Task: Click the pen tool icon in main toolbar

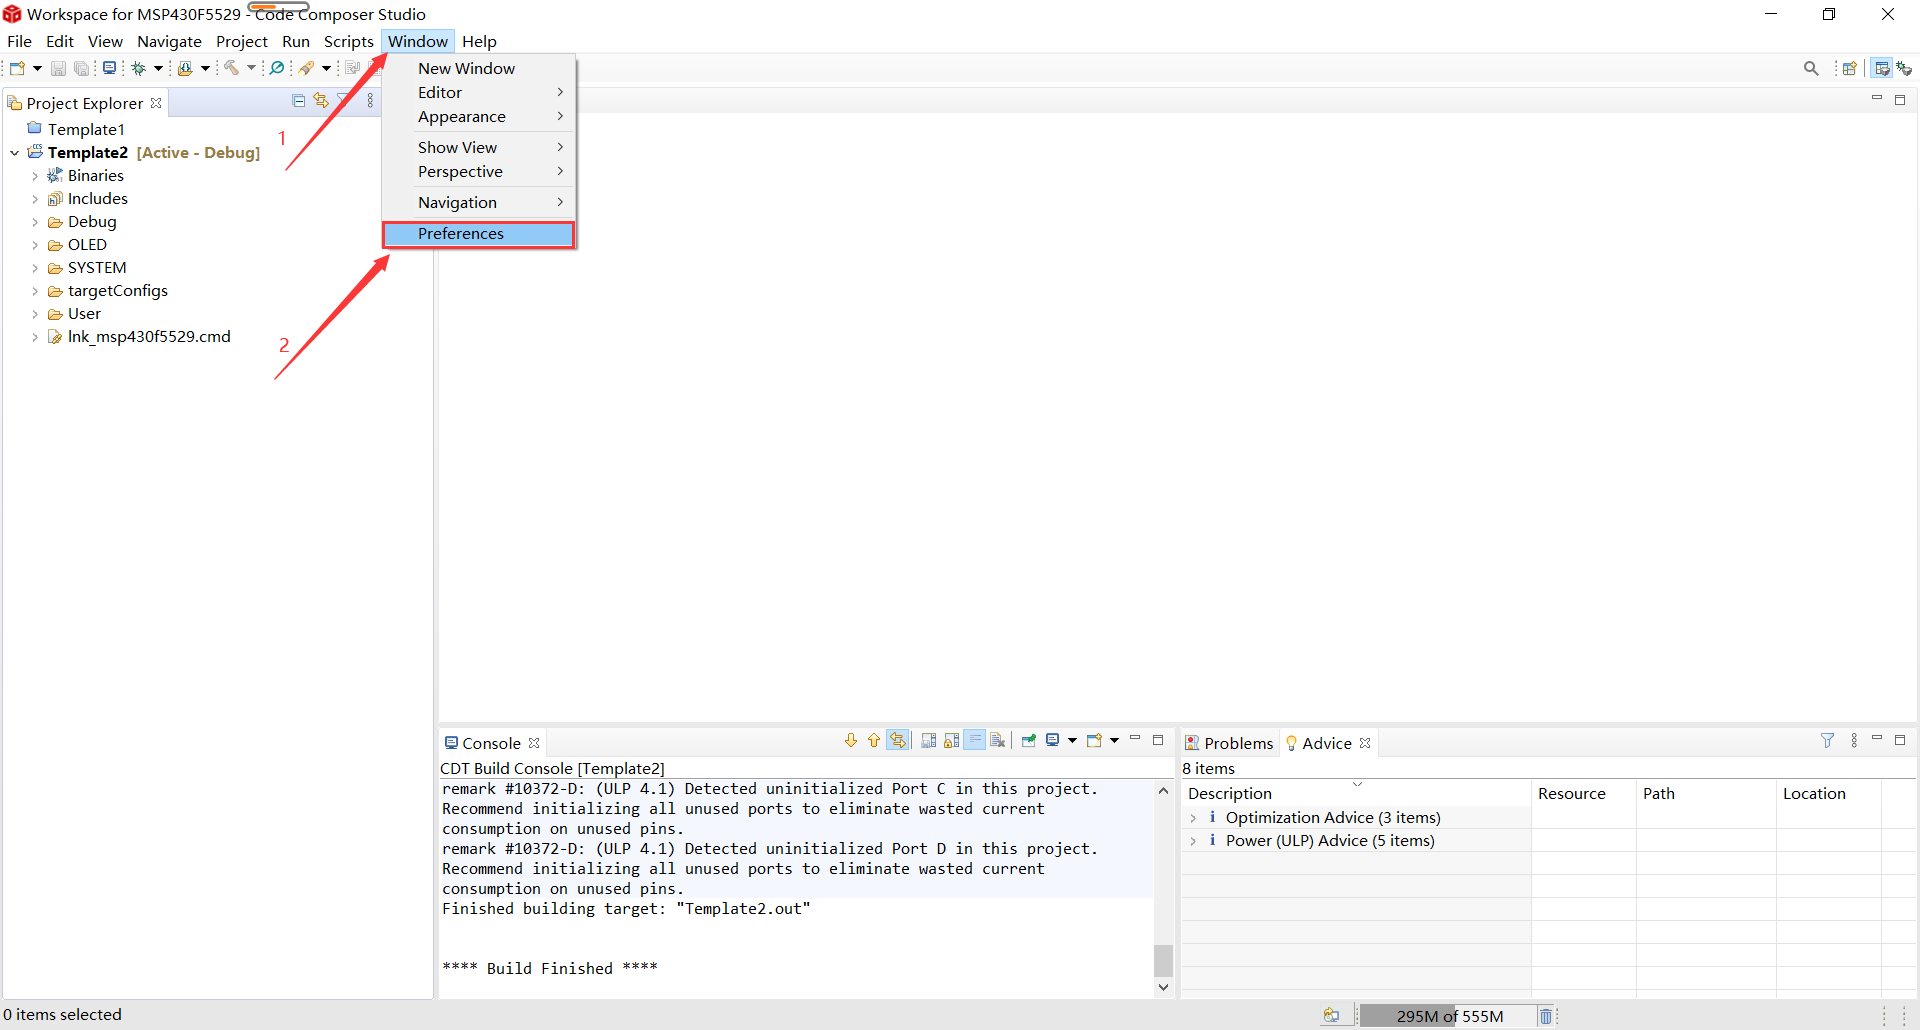Action: pos(306,68)
